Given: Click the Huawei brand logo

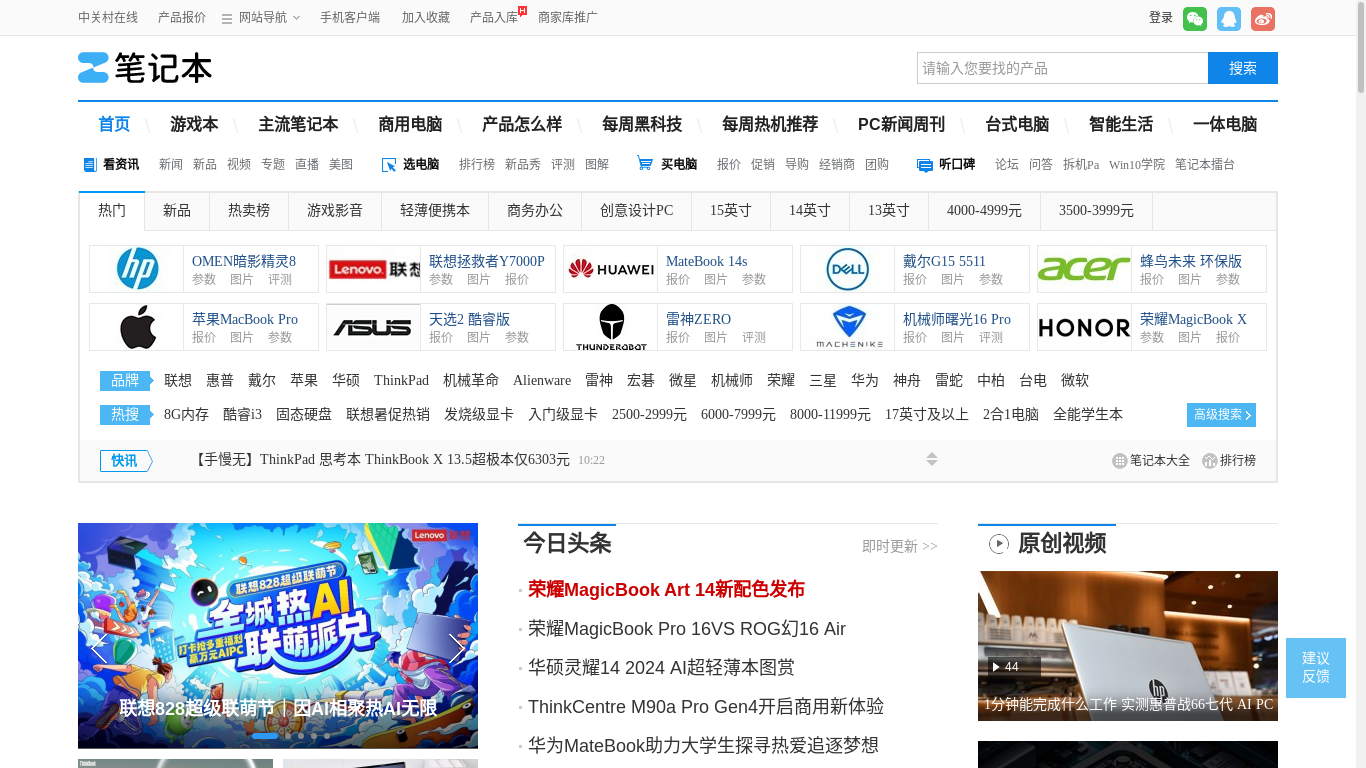Looking at the screenshot, I should (611, 269).
